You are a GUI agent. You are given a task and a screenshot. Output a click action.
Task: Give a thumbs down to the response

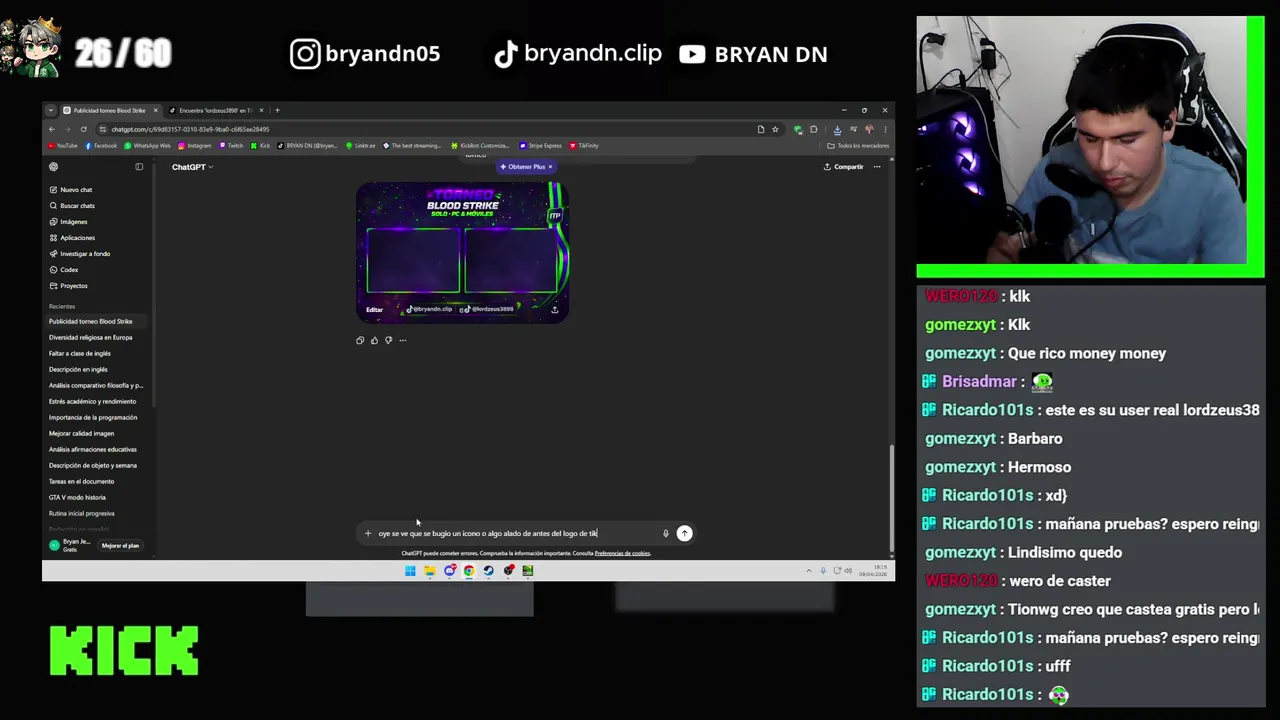[x=388, y=340]
